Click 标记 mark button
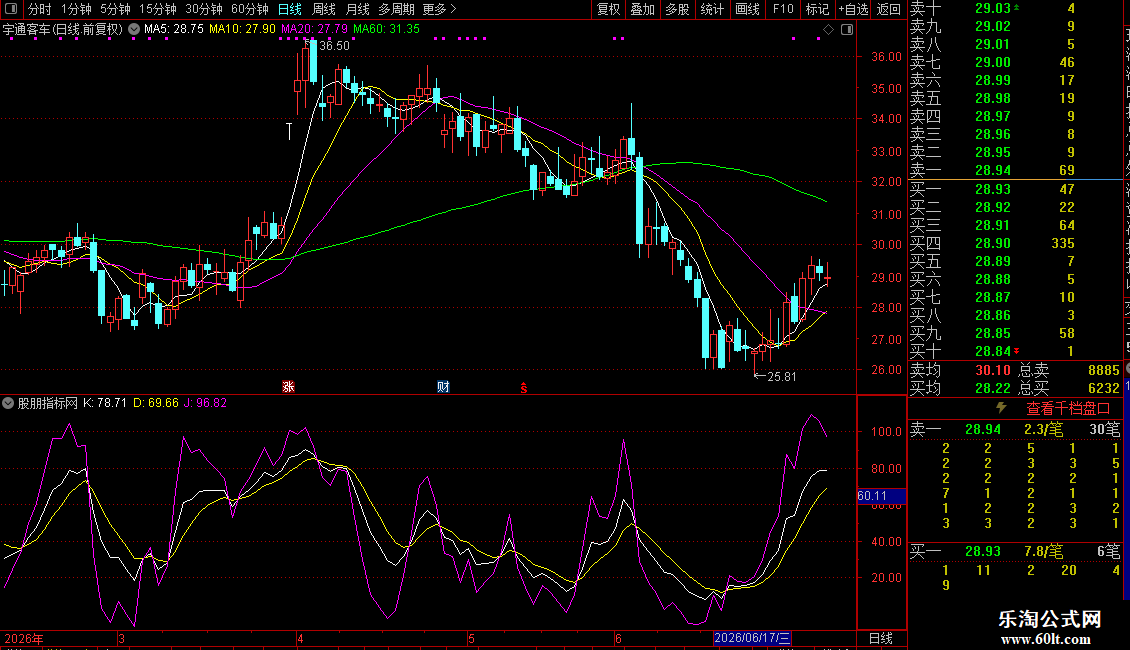 [817, 9]
